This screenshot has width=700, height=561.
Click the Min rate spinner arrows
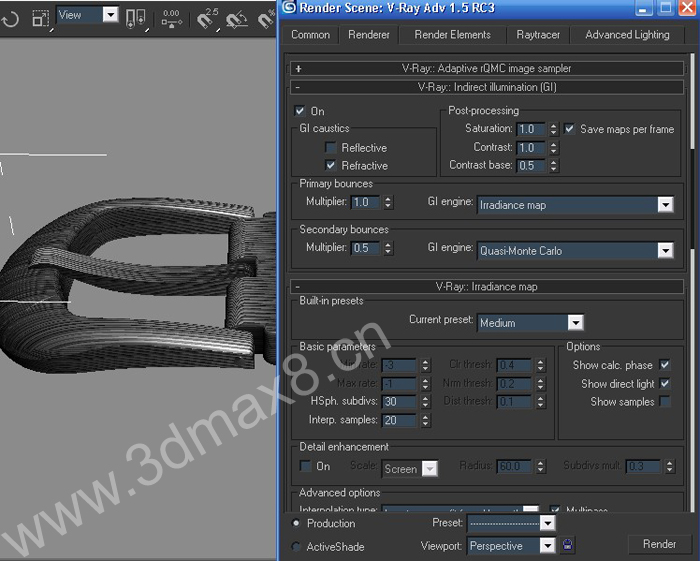[425, 365]
